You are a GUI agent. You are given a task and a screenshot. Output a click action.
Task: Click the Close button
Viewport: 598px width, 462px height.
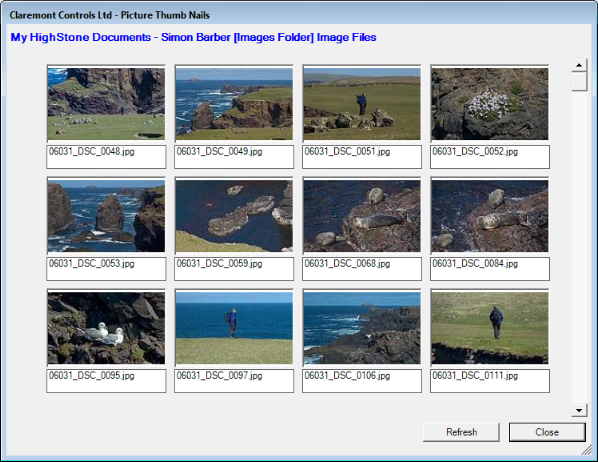coord(547,432)
